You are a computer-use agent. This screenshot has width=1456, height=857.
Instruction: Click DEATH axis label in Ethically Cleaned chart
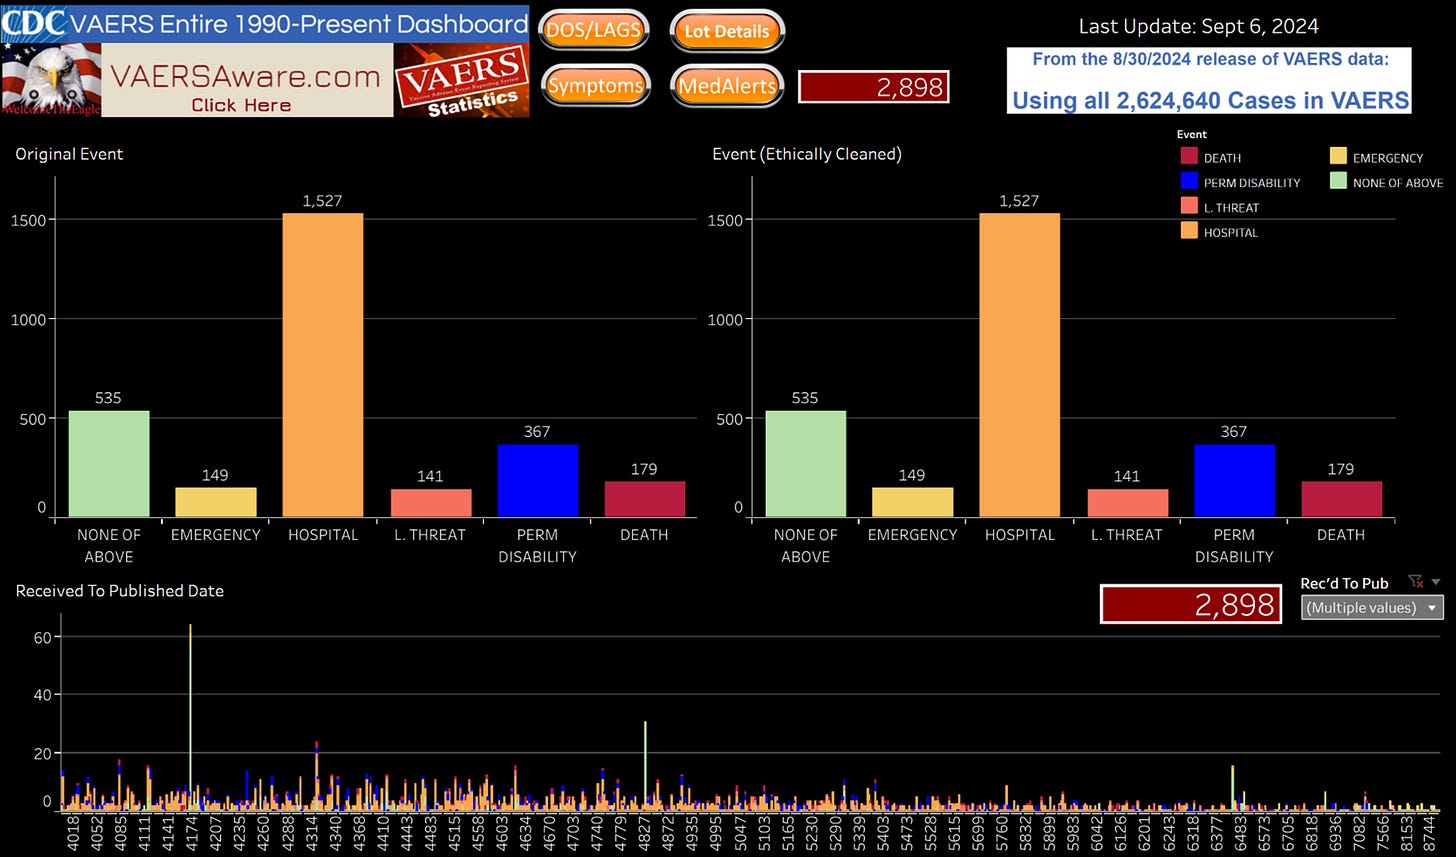click(1341, 535)
